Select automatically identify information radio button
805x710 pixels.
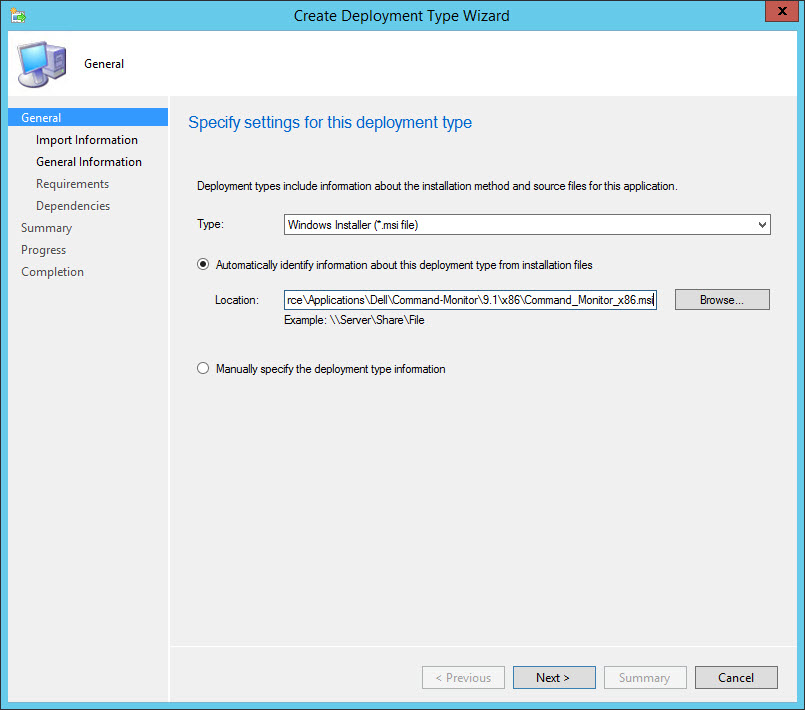click(204, 264)
